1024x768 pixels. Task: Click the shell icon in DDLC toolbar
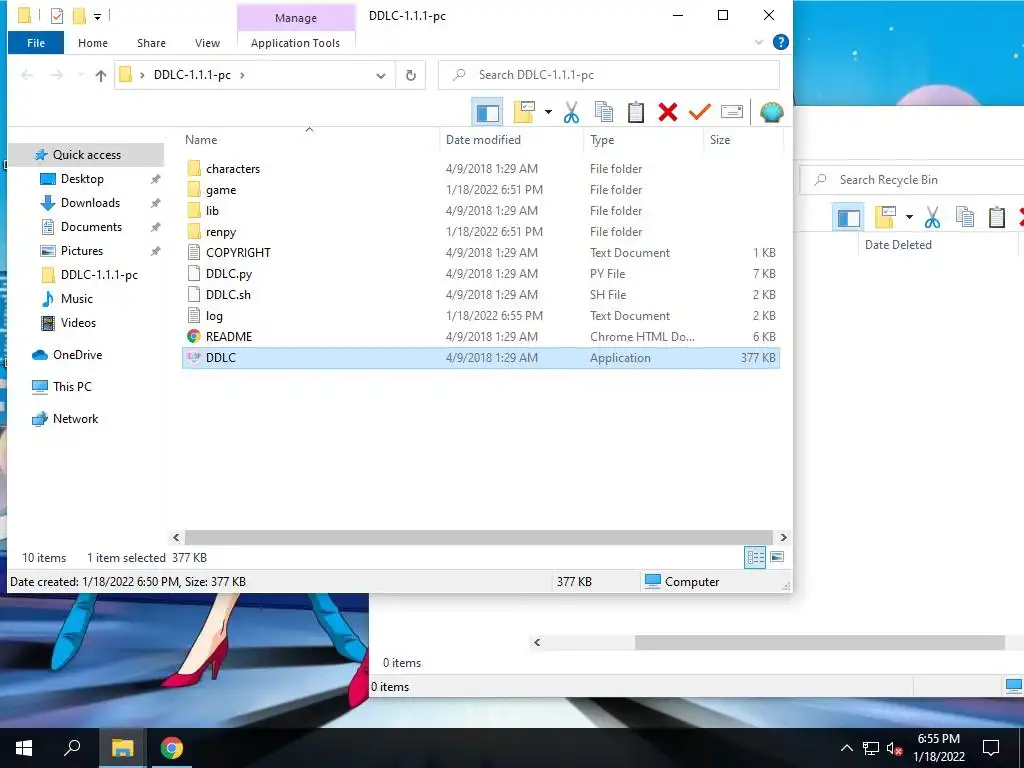[771, 112]
